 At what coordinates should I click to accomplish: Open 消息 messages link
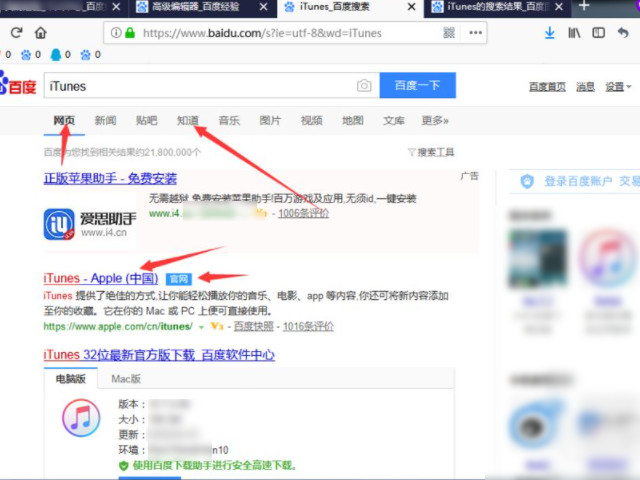tap(585, 87)
